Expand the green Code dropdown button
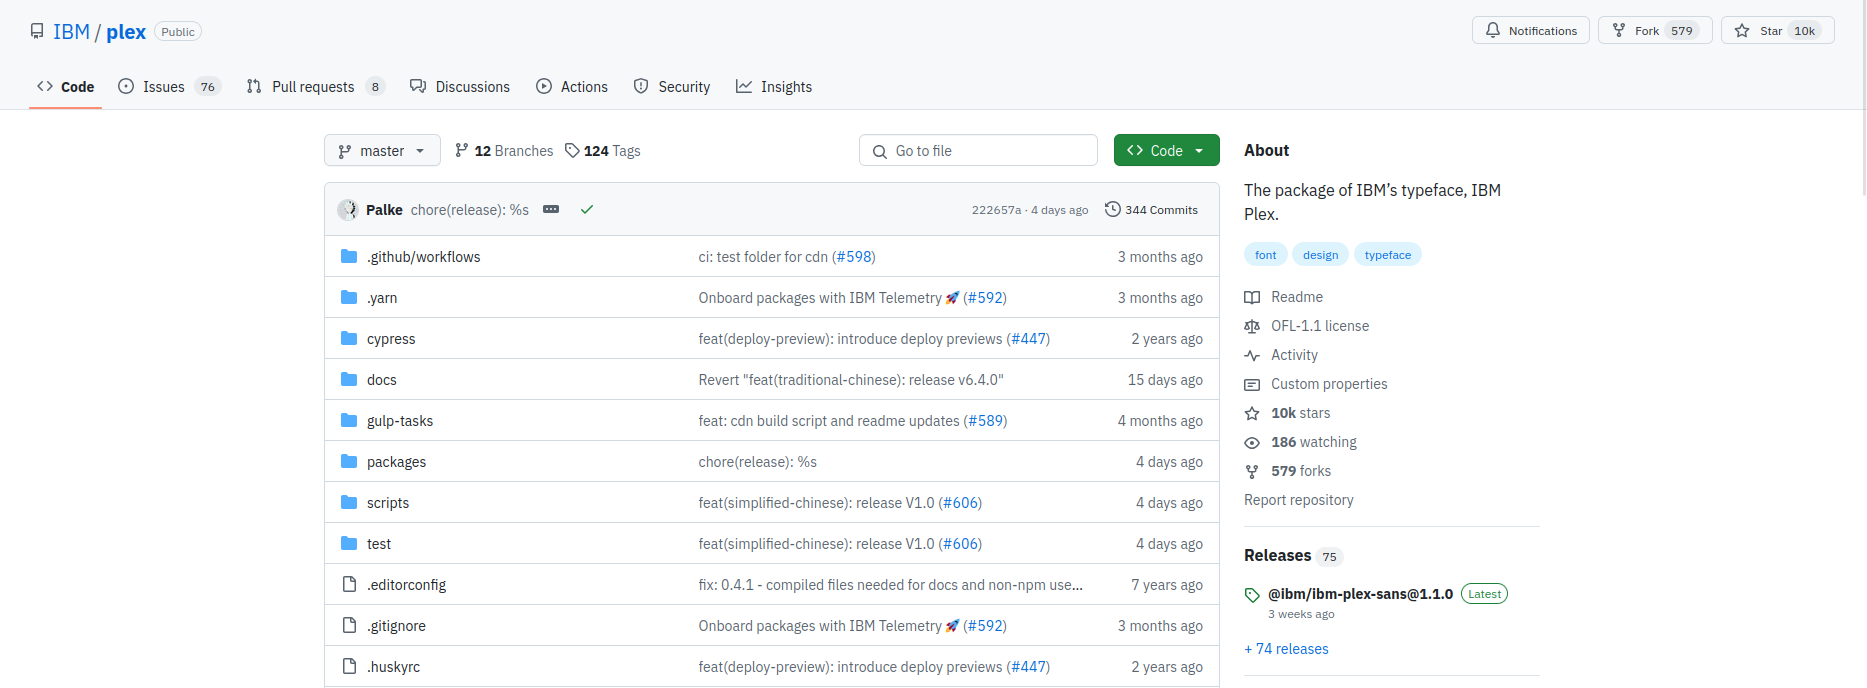The image size is (1867, 688). [1167, 151]
